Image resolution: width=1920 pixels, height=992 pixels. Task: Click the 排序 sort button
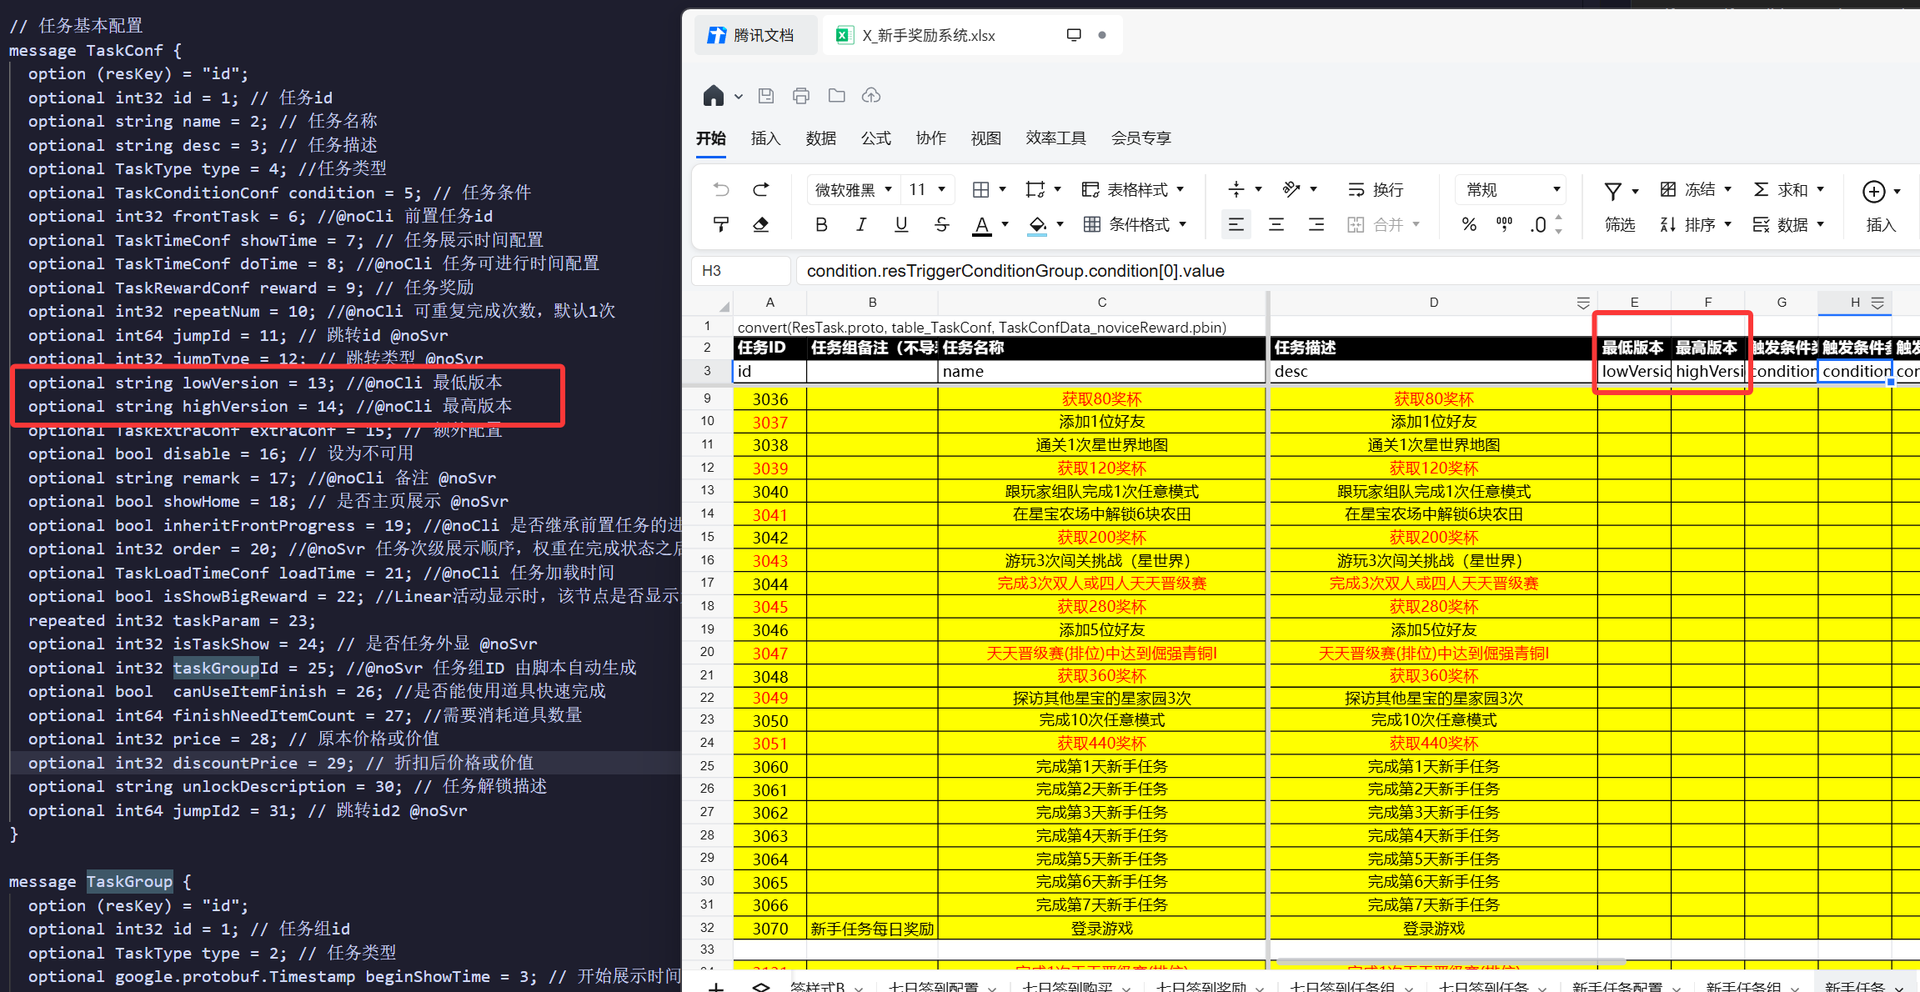[1696, 225]
